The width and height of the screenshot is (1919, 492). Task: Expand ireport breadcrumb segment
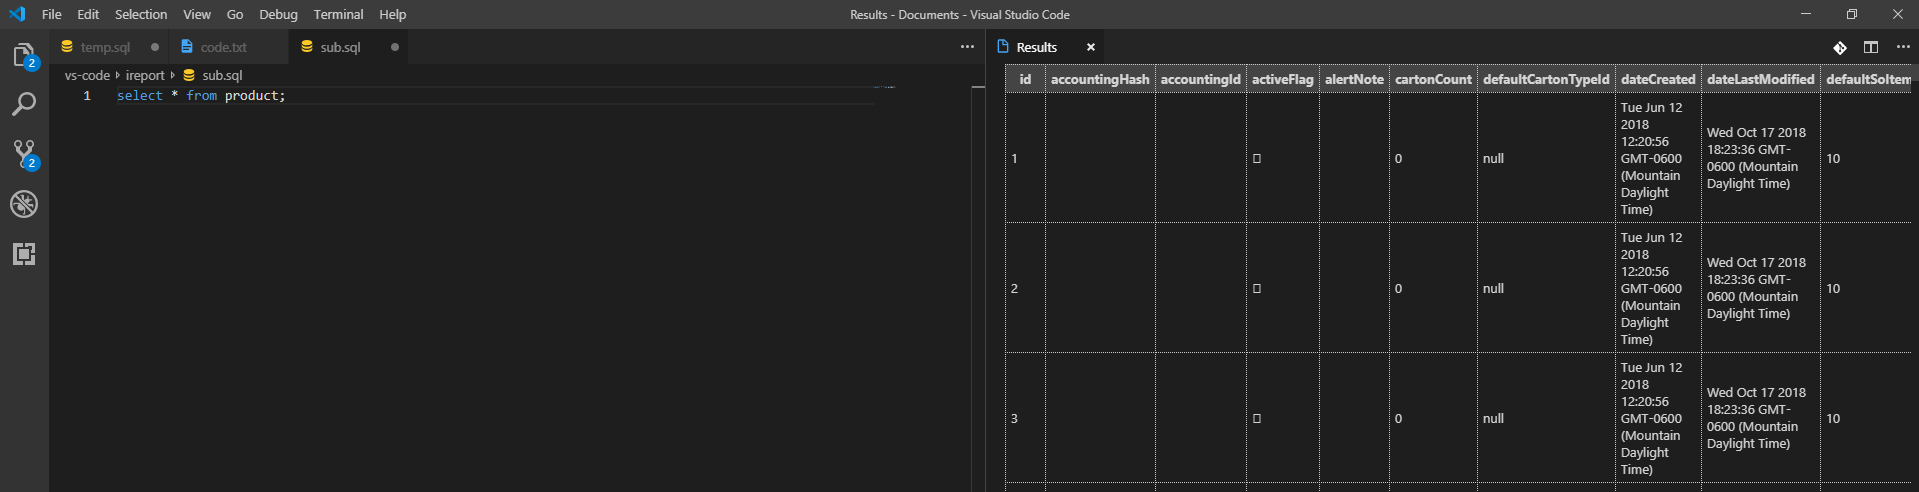pyautogui.click(x=145, y=75)
